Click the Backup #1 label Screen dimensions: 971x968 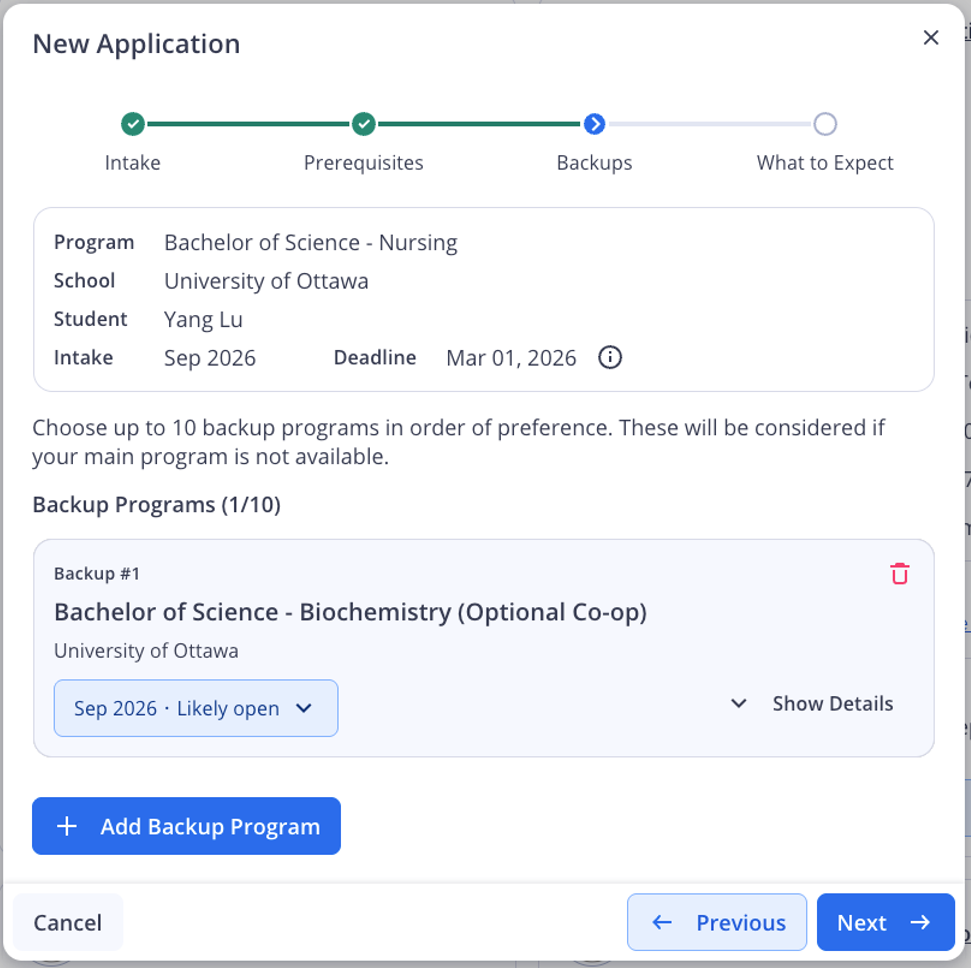coord(97,573)
